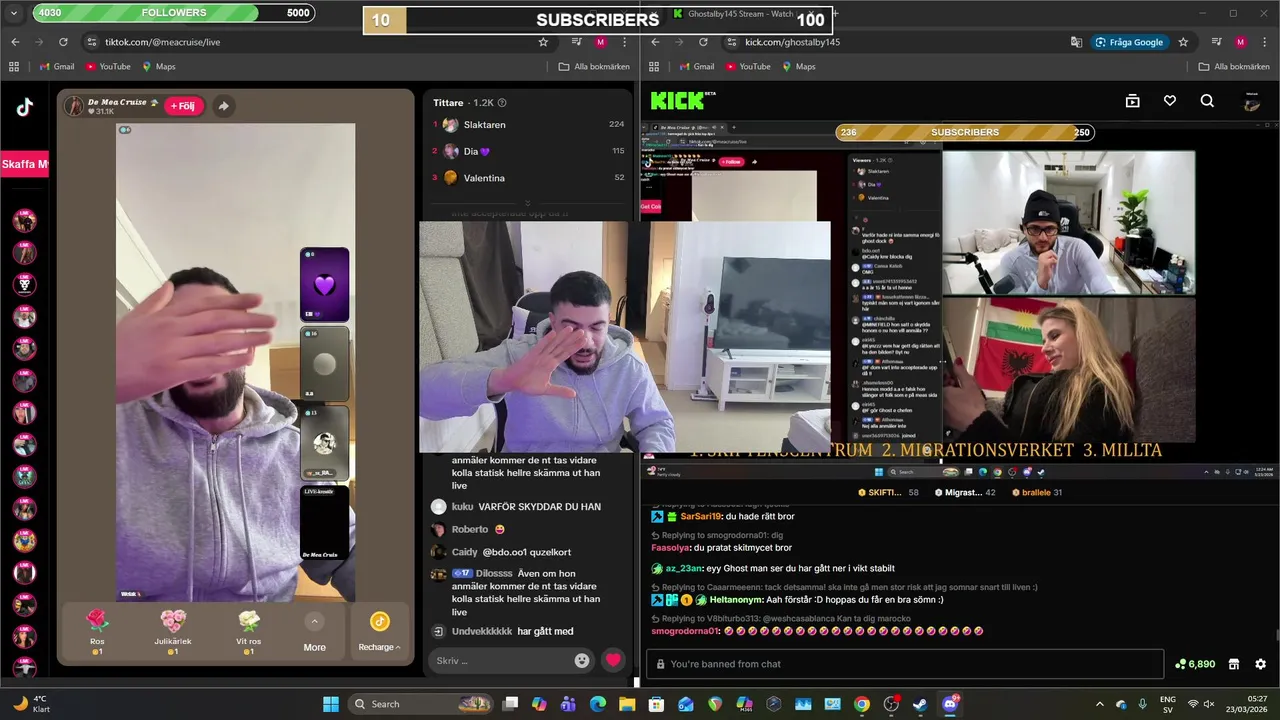
Task: Expand More gifts chevron
Action: 314,622
